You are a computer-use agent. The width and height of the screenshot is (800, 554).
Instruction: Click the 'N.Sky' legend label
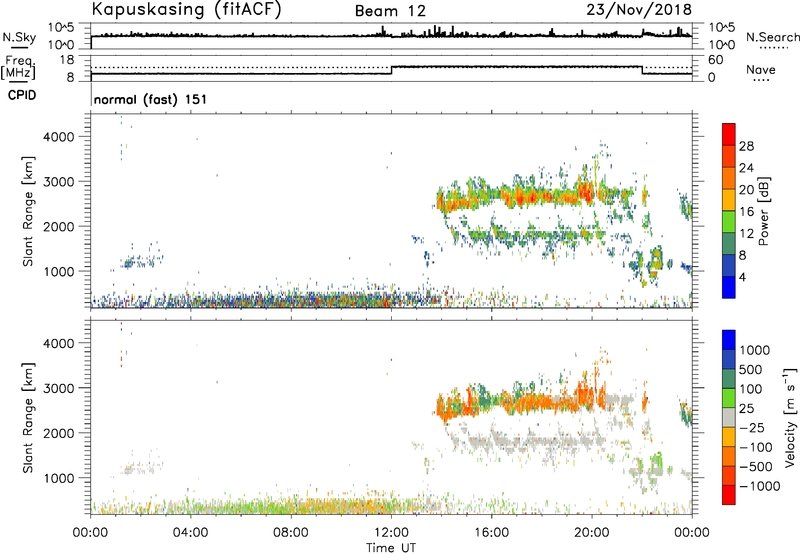point(19,37)
